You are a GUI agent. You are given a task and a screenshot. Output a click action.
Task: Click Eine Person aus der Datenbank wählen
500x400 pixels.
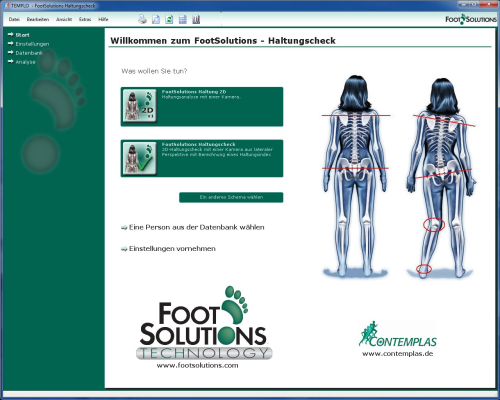click(x=193, y=227)
